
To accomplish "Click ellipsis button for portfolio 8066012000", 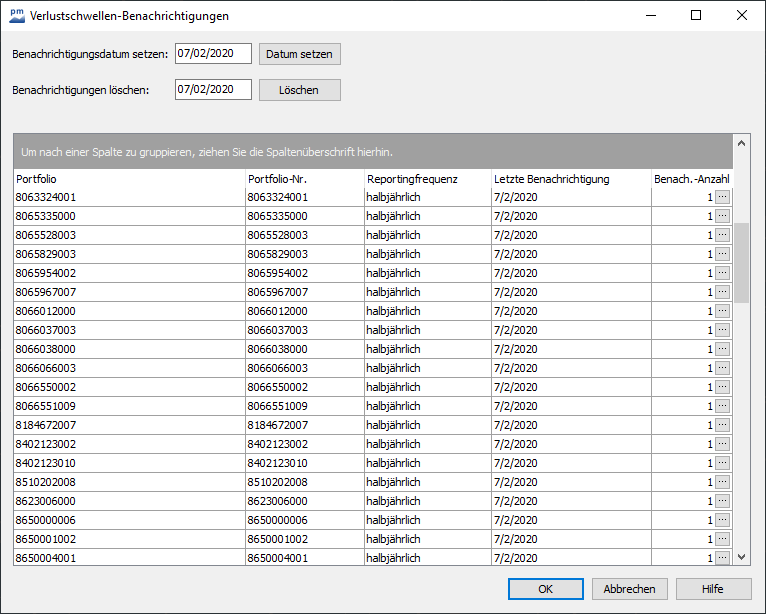I will [723, 311].
